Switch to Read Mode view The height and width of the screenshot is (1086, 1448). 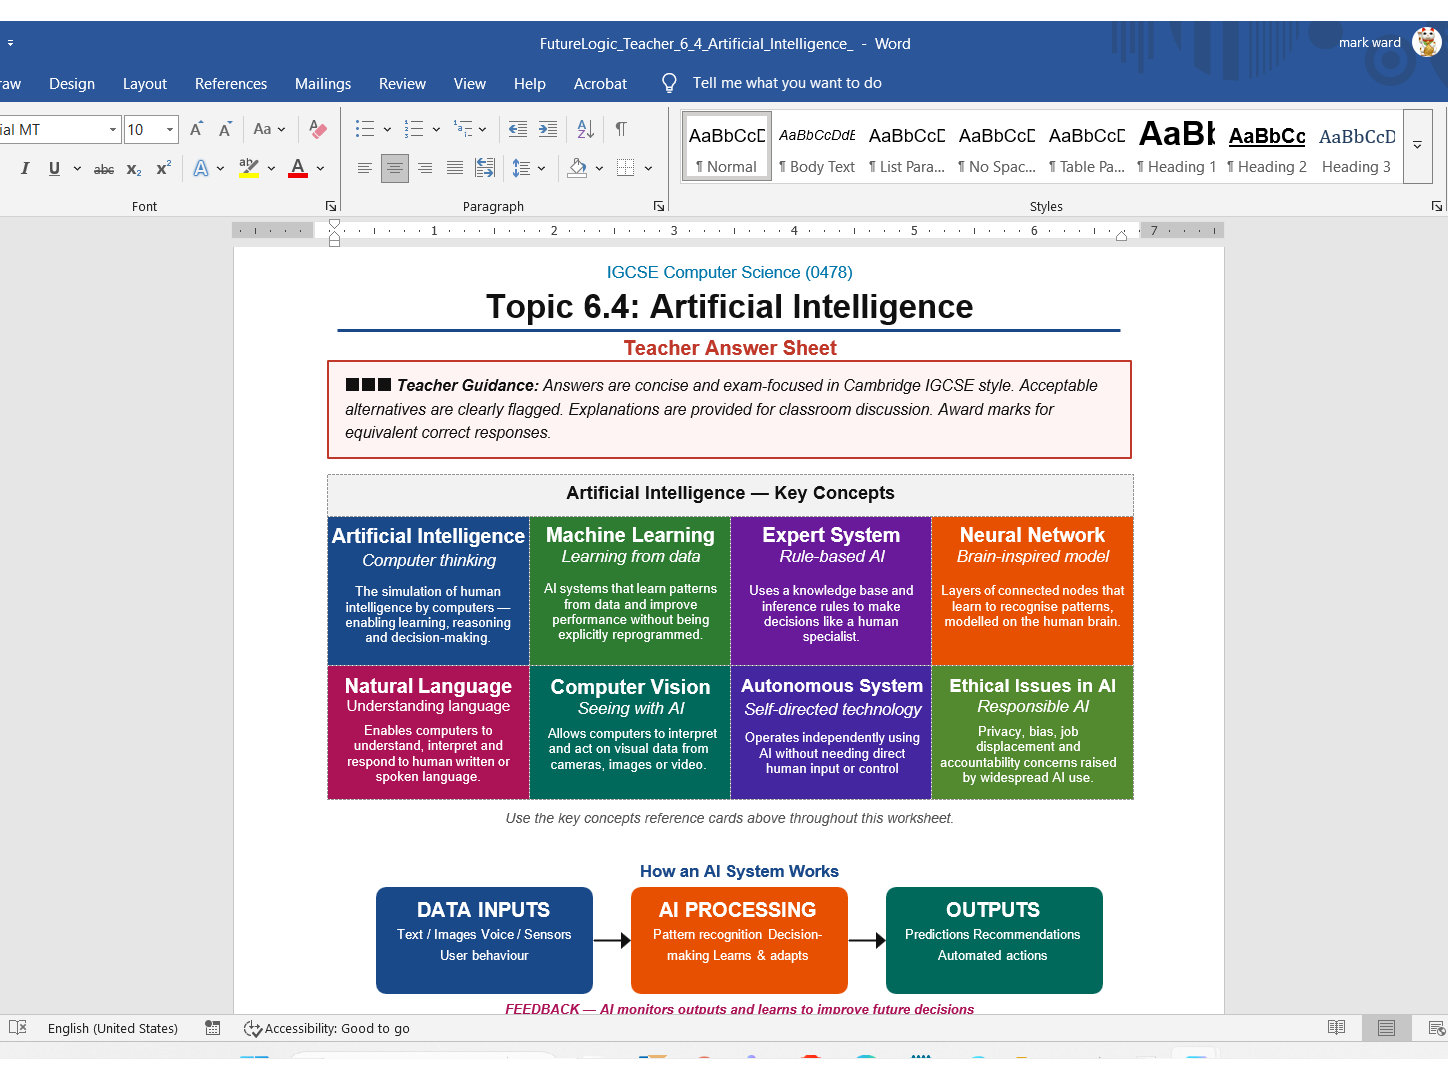[x=1336, y=1028]
